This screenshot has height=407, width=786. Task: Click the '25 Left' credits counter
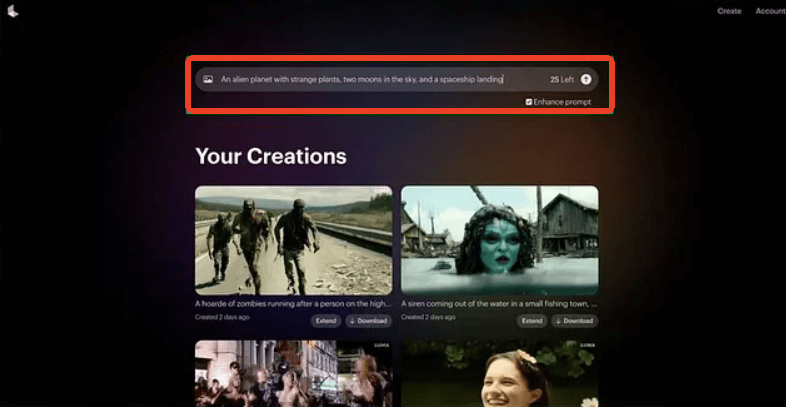coord(561,80)
